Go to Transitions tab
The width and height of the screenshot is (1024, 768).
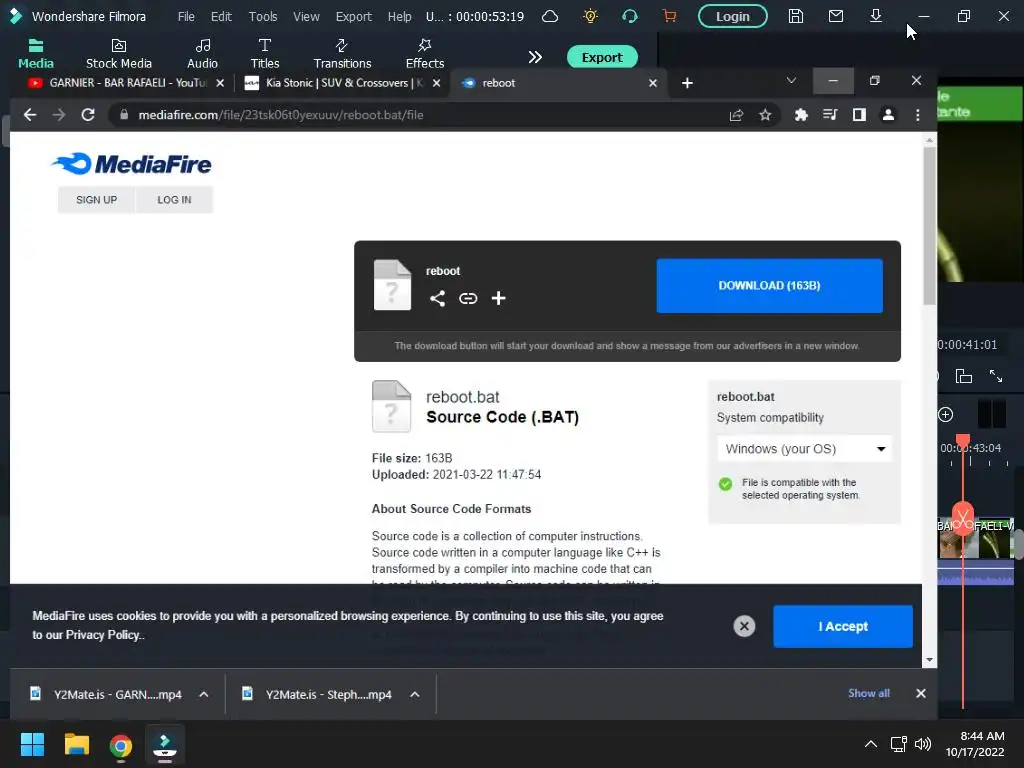(342, 54)
